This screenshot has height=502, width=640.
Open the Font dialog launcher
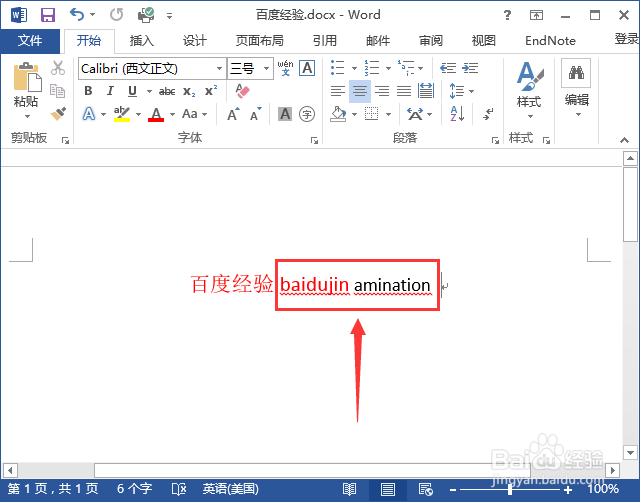tap(314, 140)
